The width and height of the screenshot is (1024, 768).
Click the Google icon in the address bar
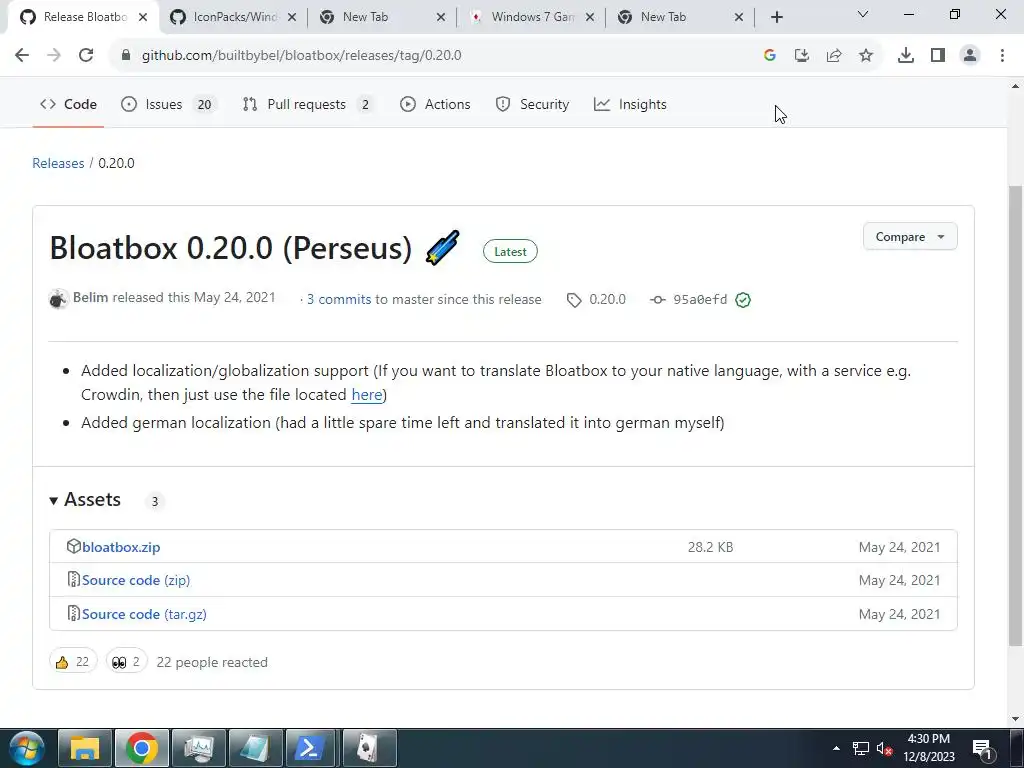[x=769, y=56]
